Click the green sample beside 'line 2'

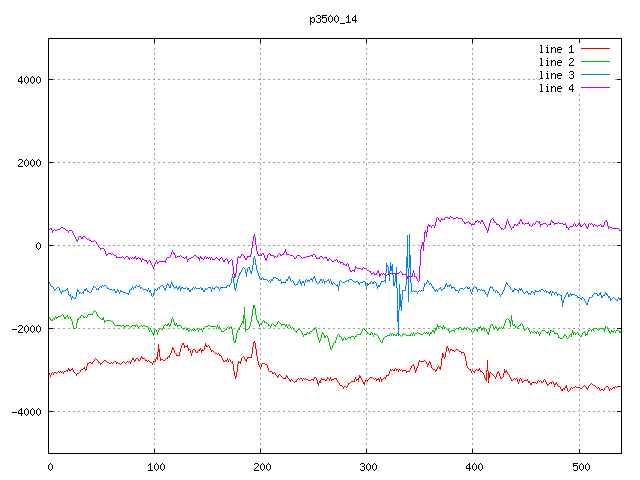[x=595, y=62]
